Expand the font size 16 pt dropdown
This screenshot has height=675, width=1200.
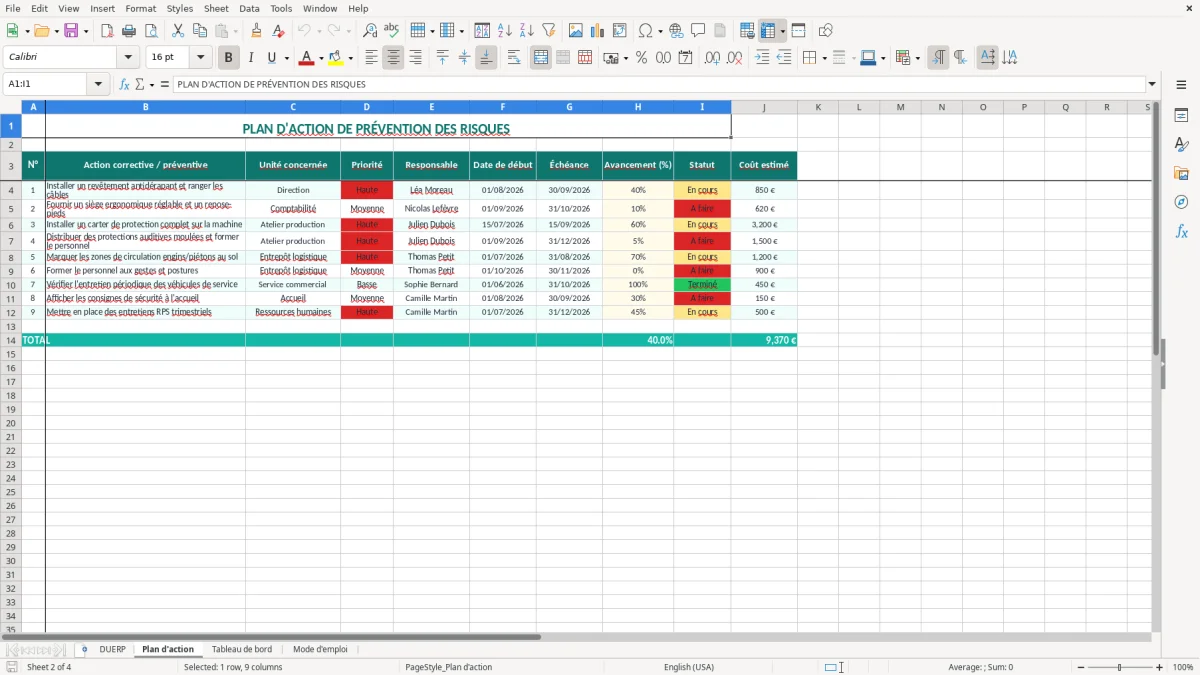(200, 58)
